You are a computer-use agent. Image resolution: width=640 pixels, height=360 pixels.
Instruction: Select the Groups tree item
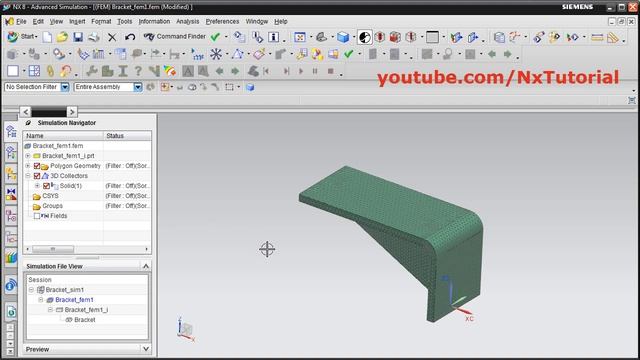(52, 206)
